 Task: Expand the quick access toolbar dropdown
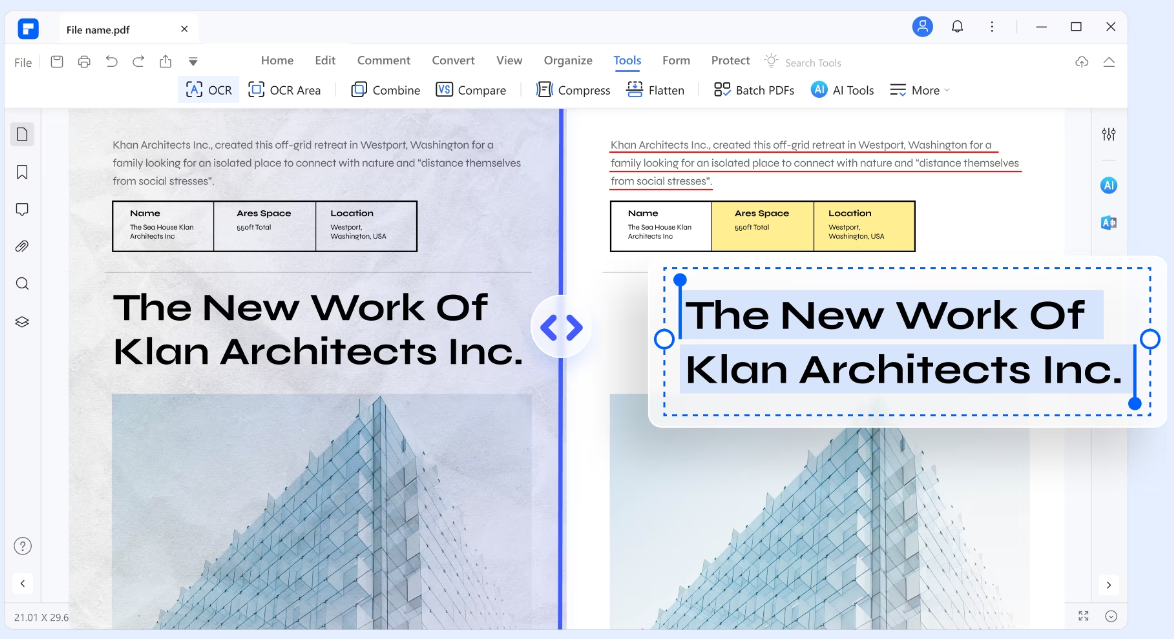pos(193,61)
